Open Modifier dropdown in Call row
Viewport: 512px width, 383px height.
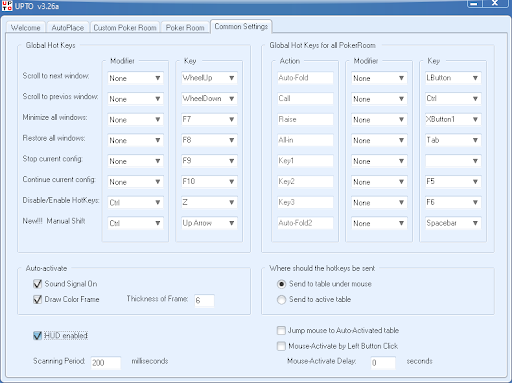pos(379,99)
